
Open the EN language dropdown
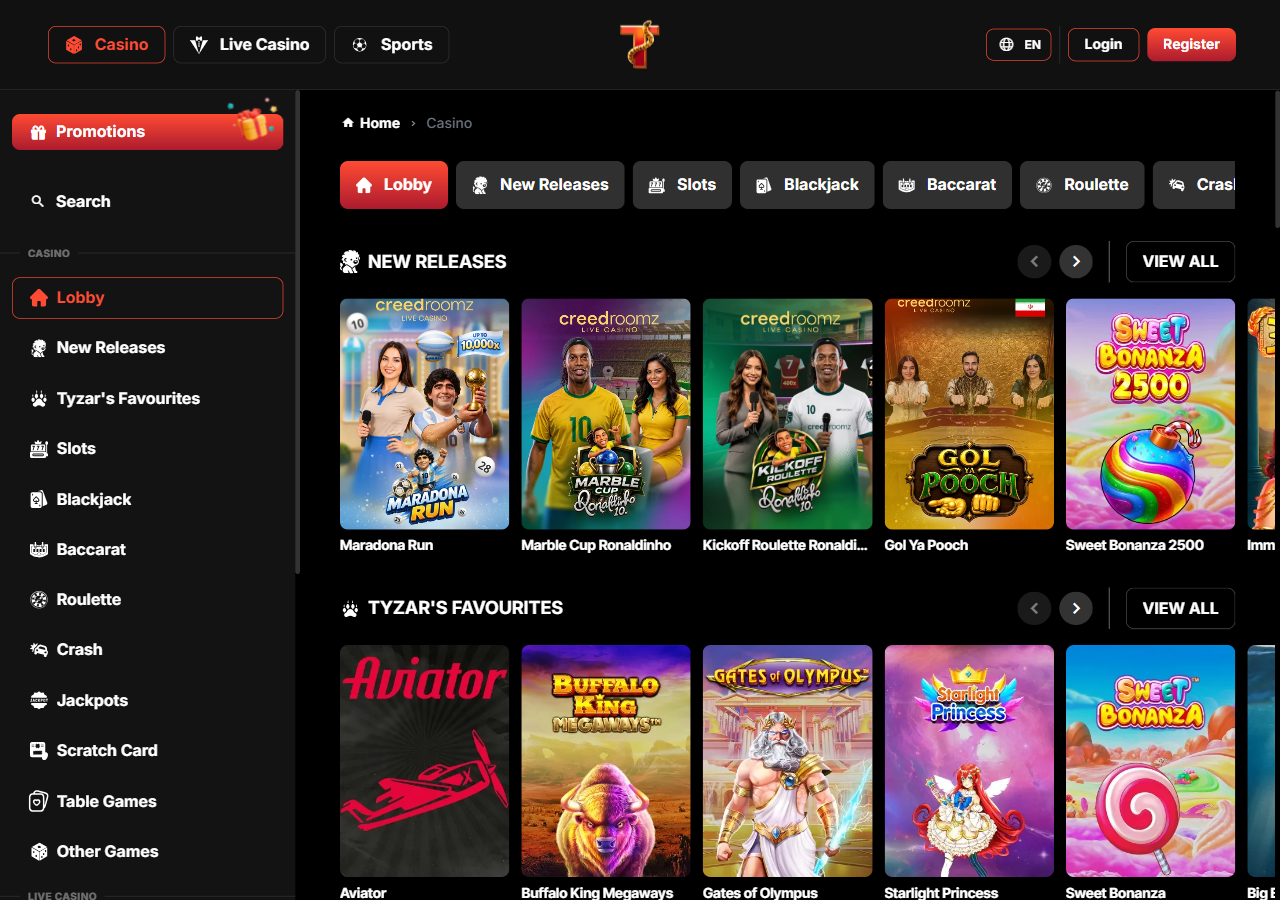coord(1019,45)
